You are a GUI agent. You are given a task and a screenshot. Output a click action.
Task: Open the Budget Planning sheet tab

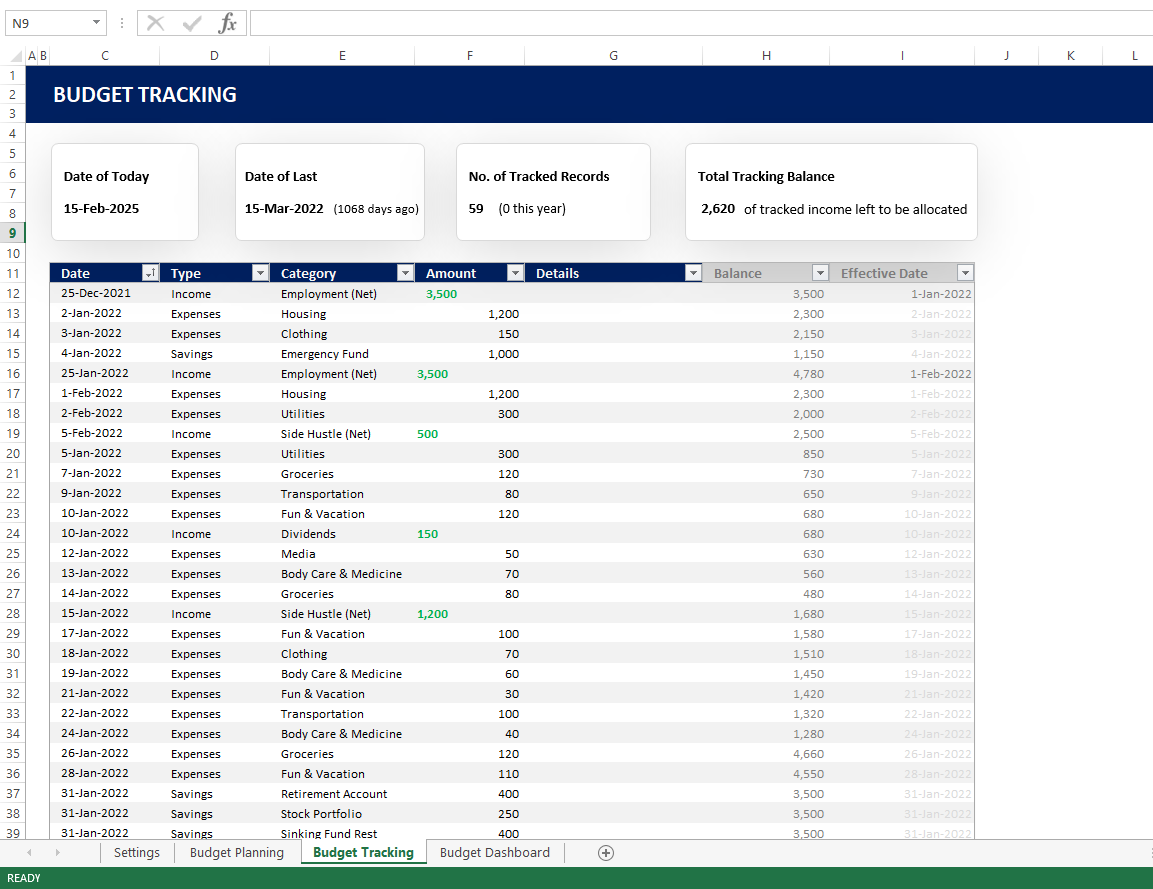(x=237, y=853)
